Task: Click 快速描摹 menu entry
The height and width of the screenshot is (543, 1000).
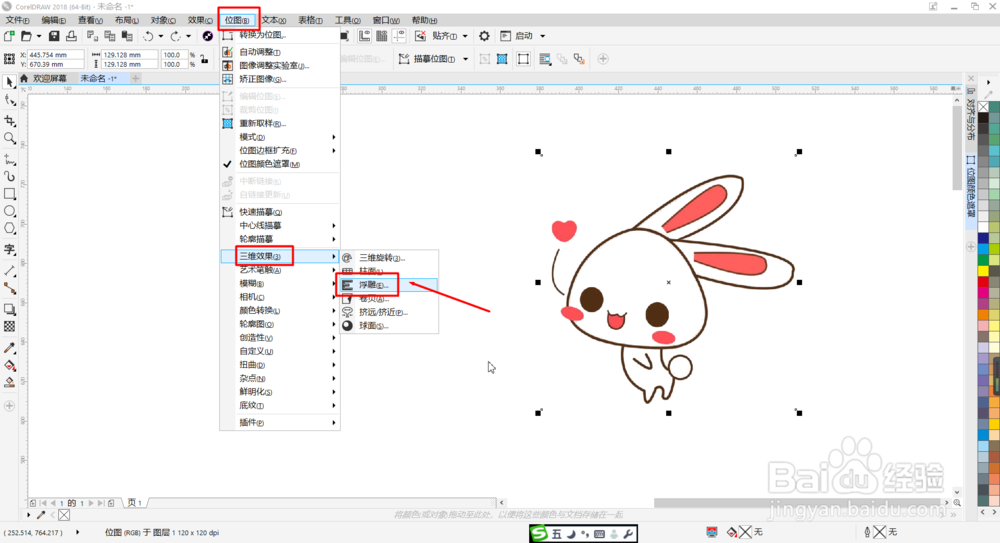Action: (279, 212)
